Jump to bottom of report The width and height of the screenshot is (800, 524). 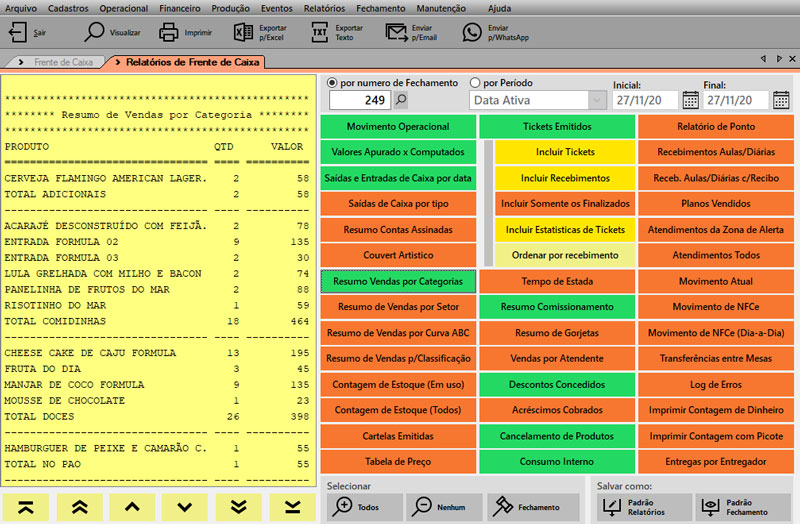(x=292, y=507)
